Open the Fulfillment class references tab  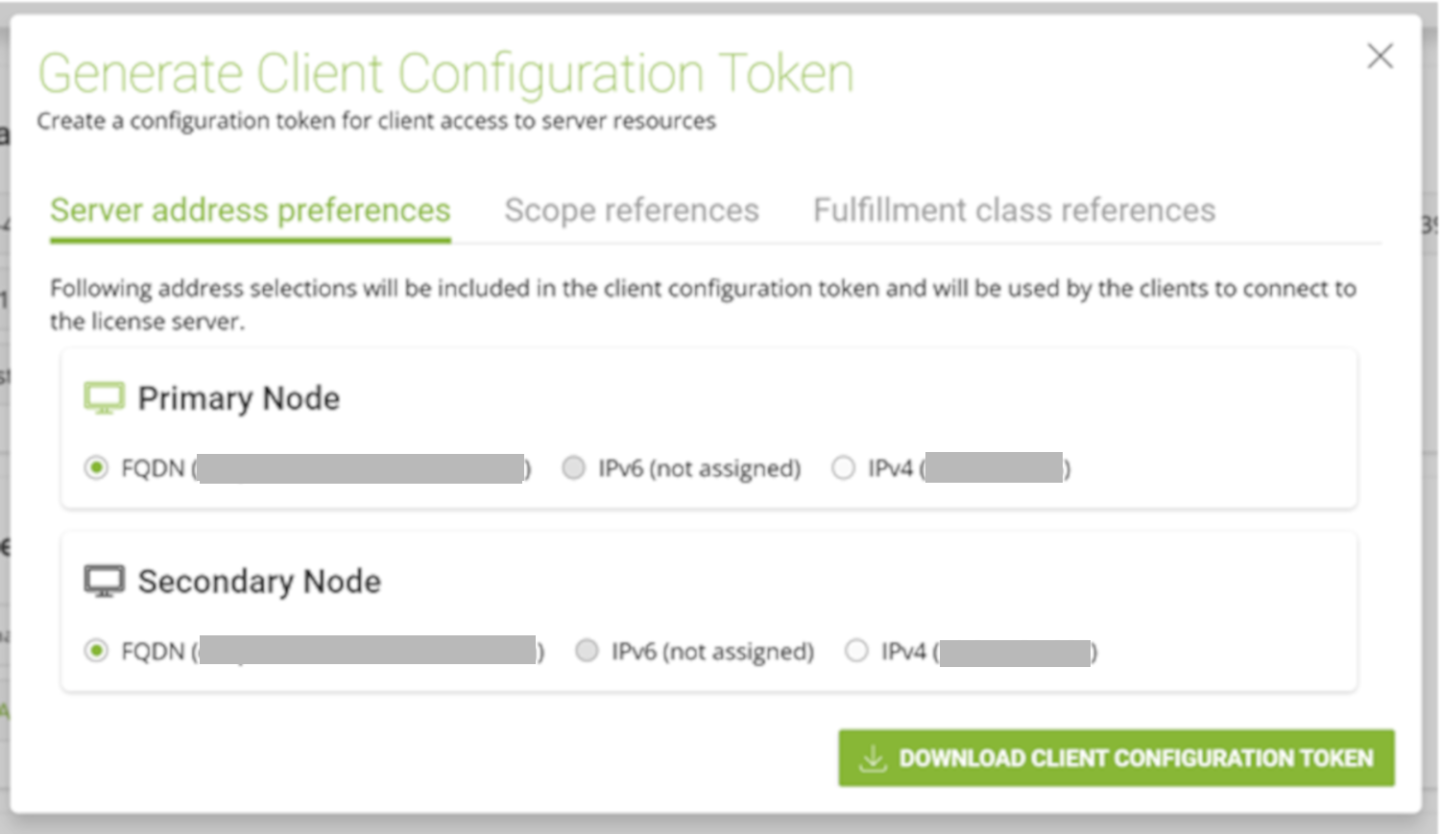point(1014,210)
